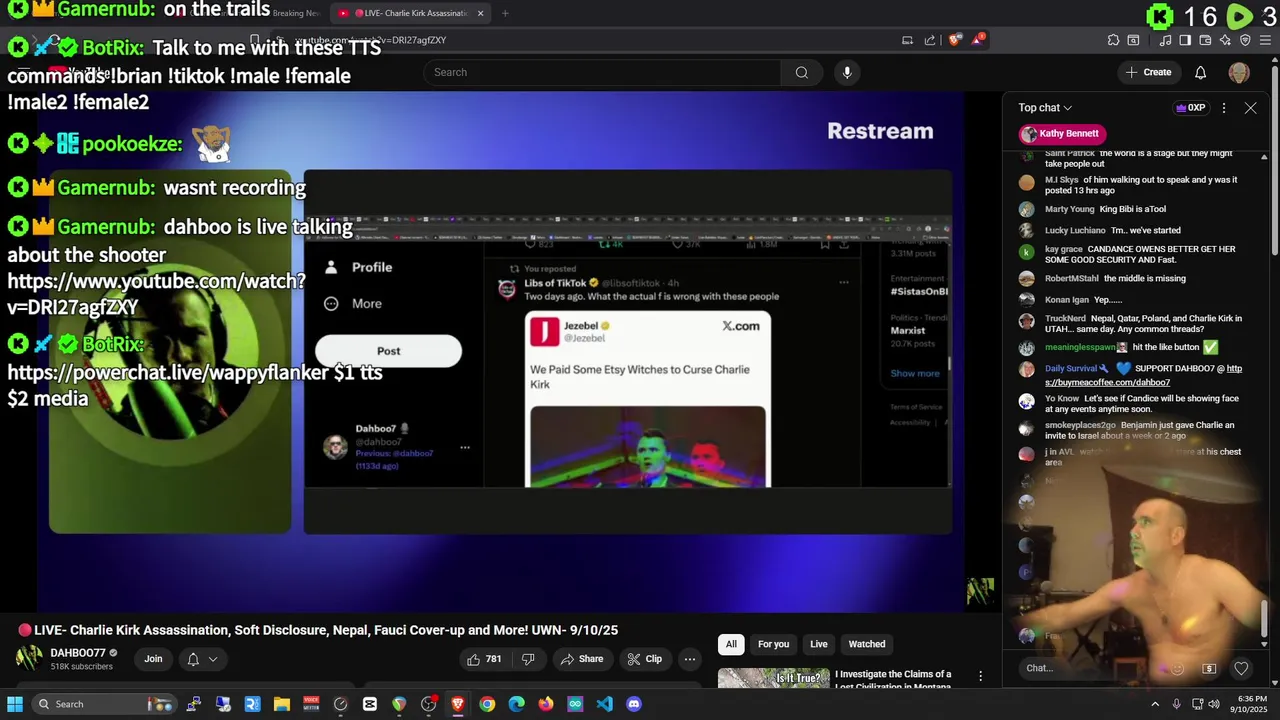Close the live chat panel

[1250, 108]
